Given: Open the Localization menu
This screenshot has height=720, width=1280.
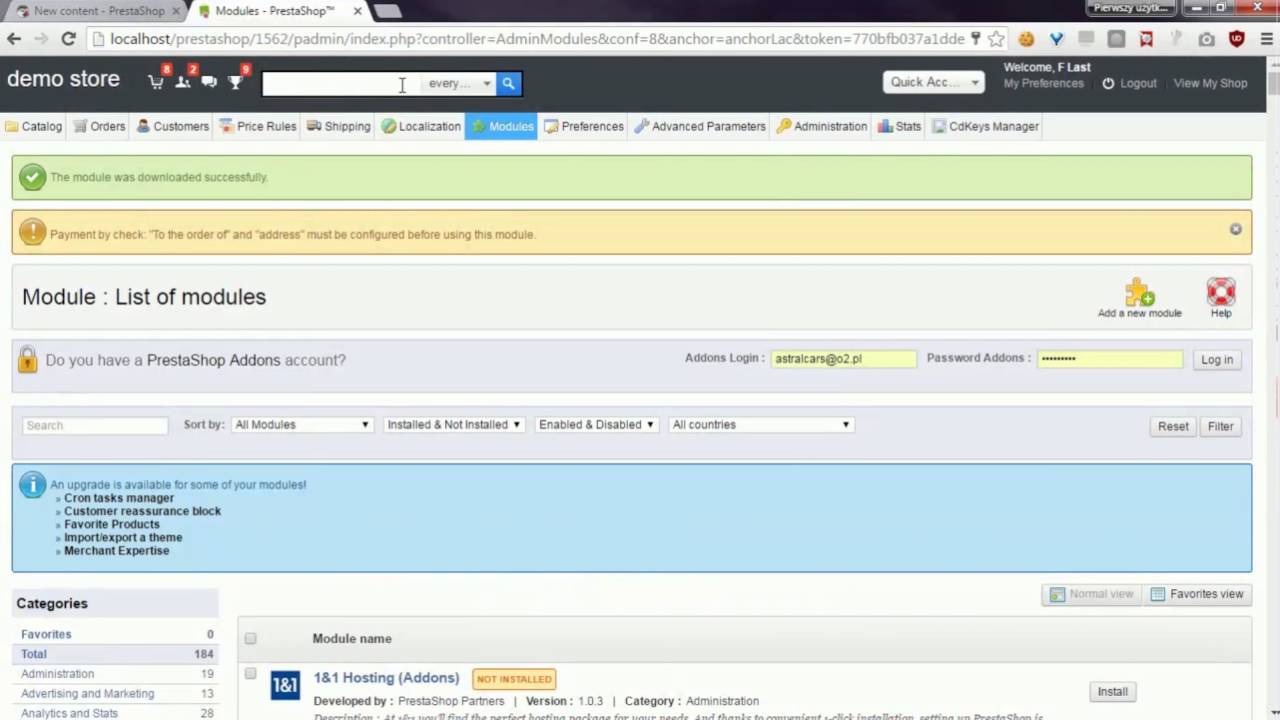Looking at the screenshot, I should (x=421, y=126).
